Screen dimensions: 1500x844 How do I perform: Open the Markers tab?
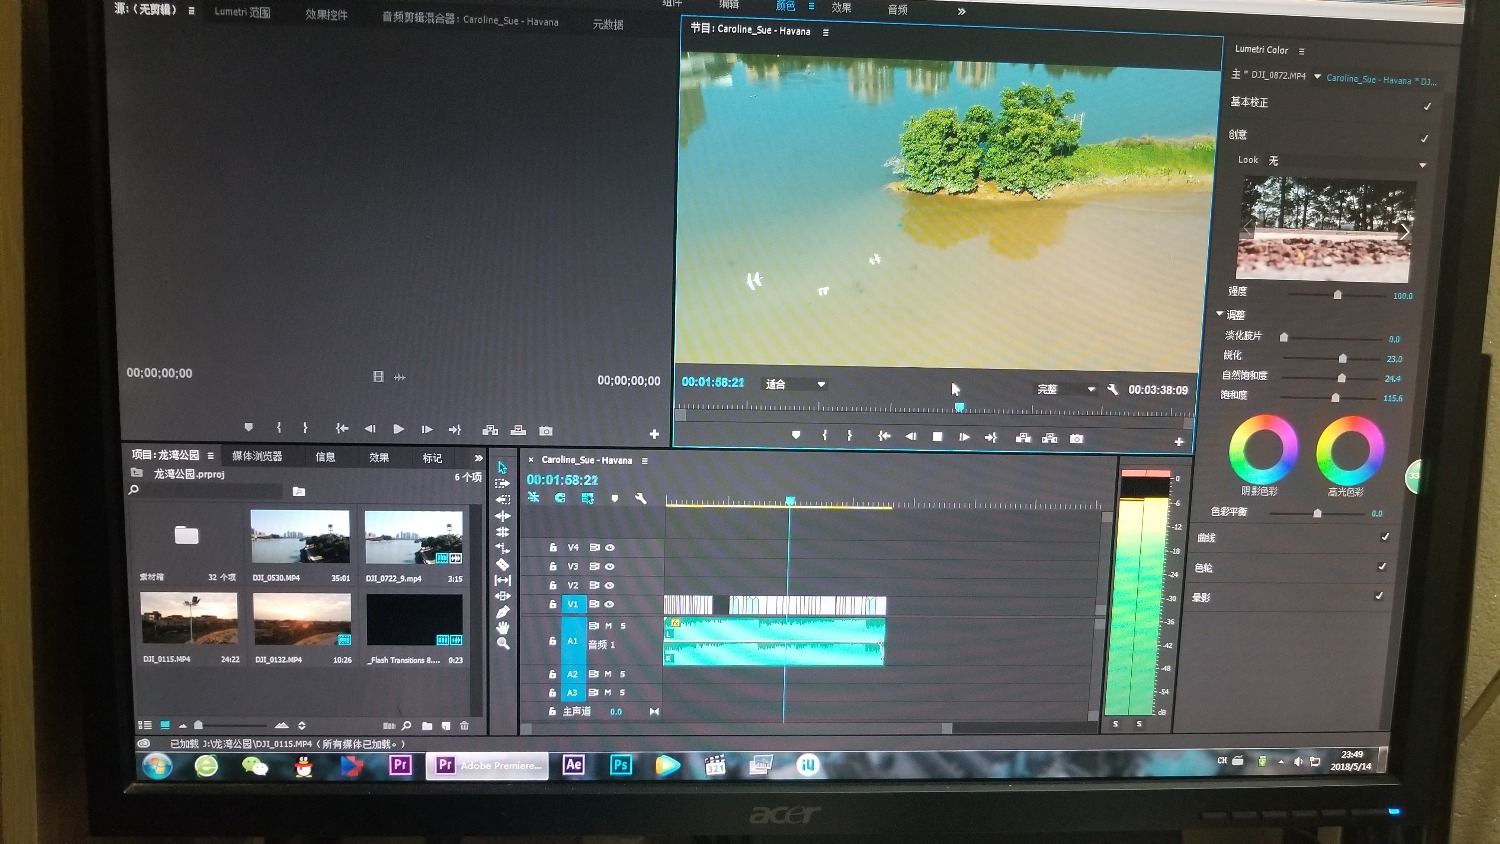coord(432,458)
